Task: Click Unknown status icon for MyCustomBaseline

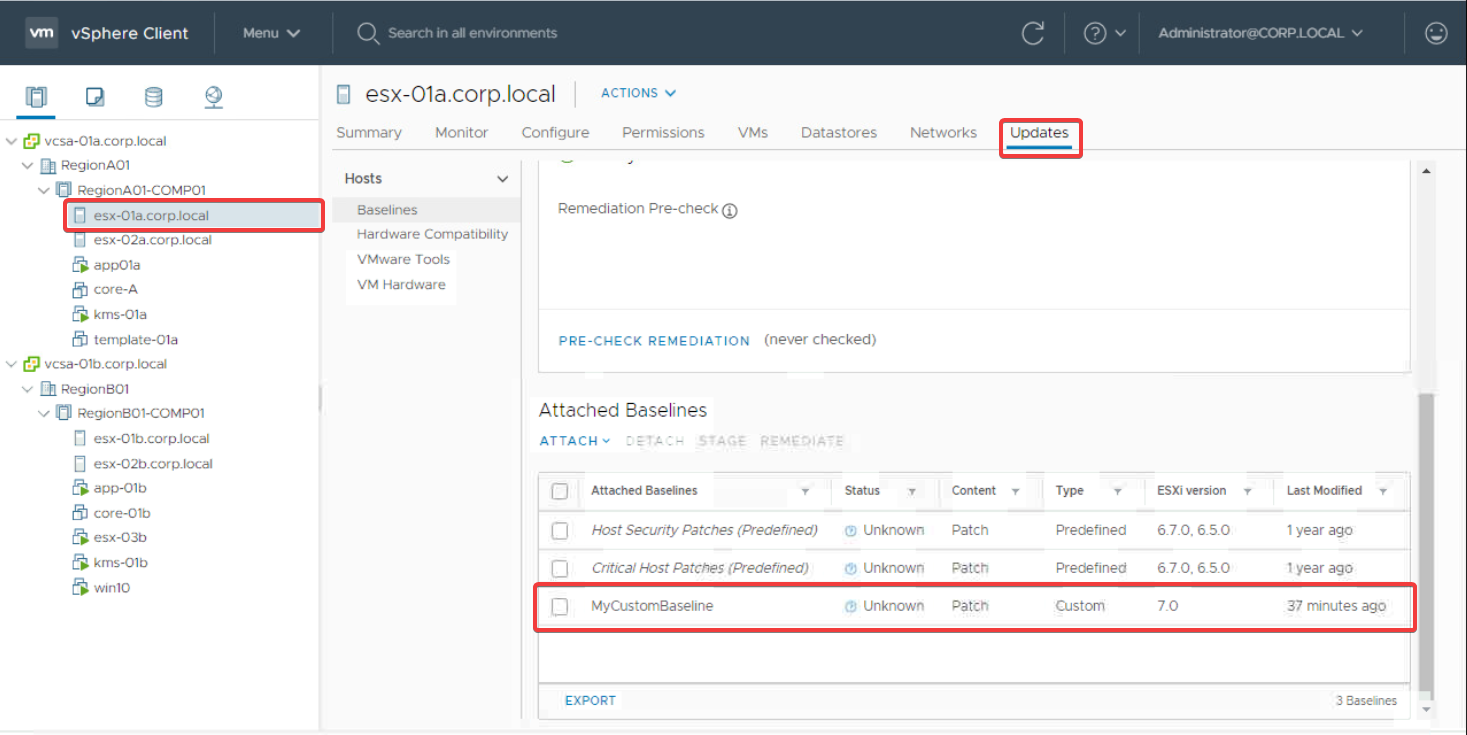Action: pos(851,606)
